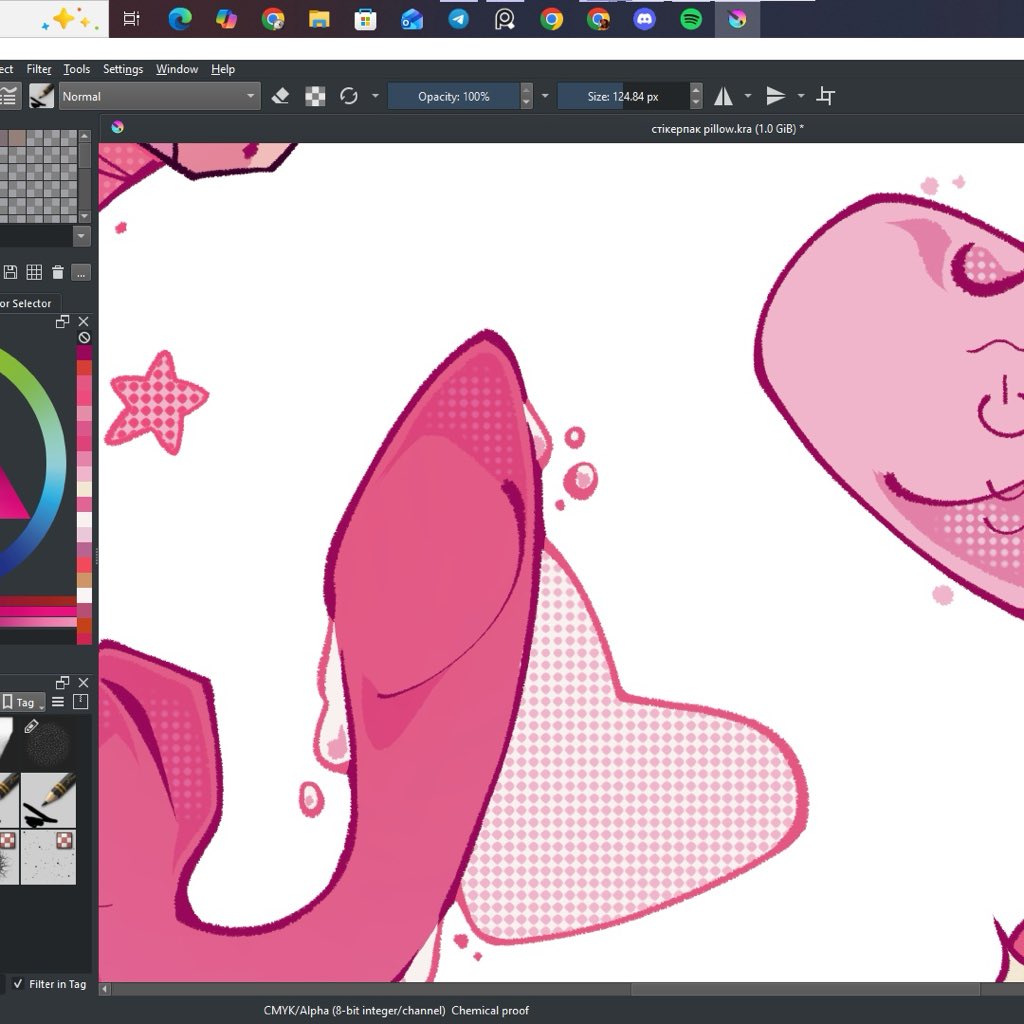1024x1024 pixels.
Task: Open File Explorer from the taskbar
Action: click(x=319, y=19)
